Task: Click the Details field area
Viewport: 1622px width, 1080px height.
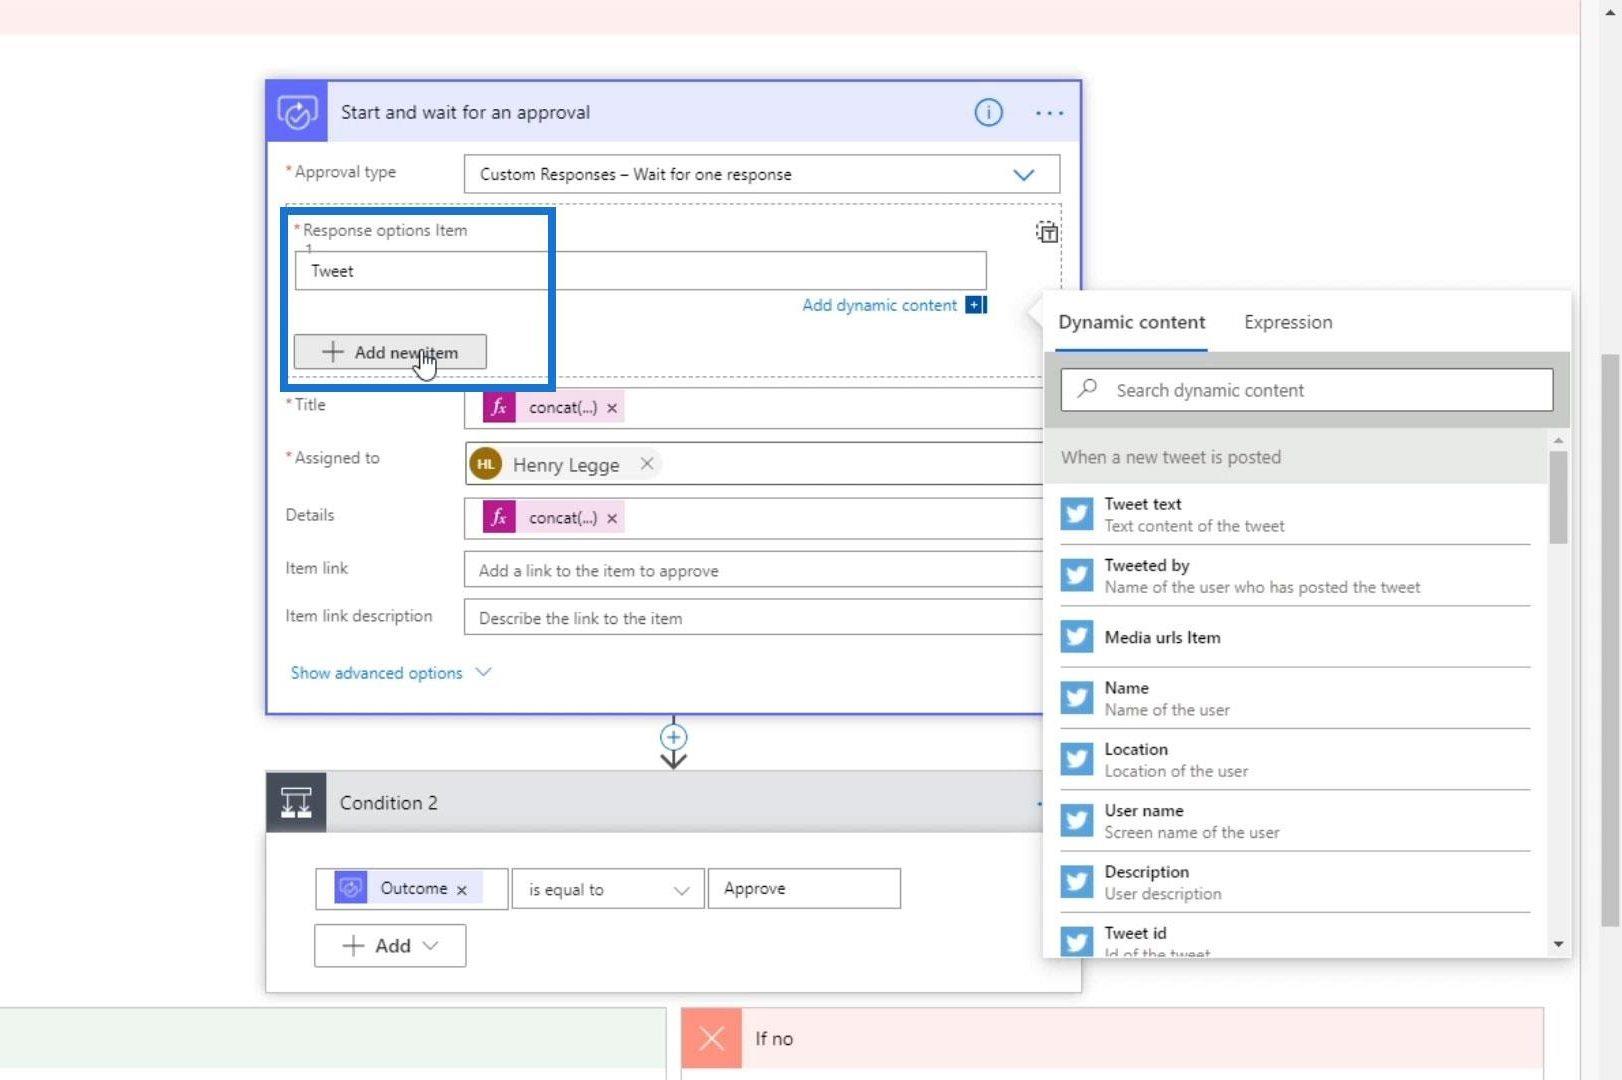Action: [x=753, y=518]
